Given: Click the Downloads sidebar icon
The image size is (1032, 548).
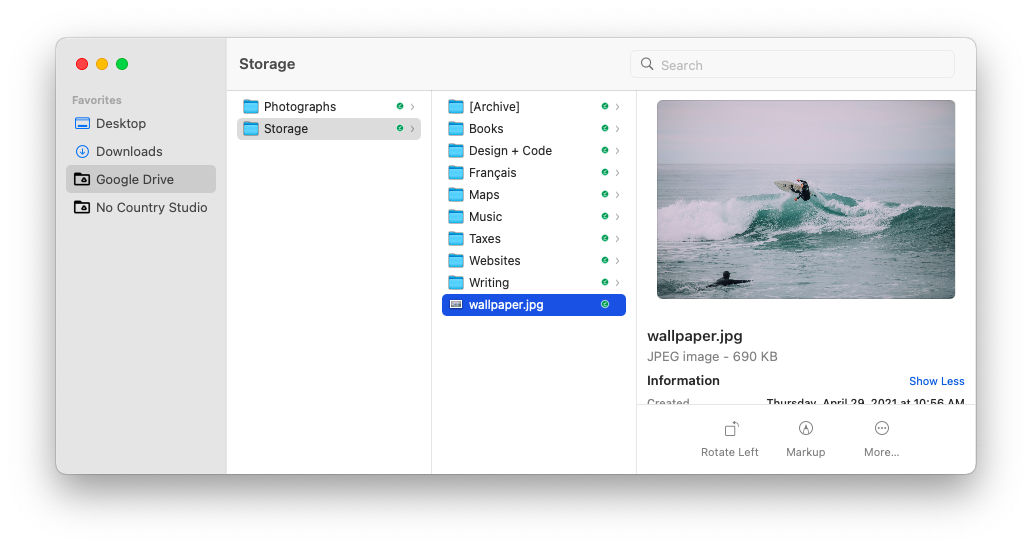Looking at the screenshot, I should (x=82, y=152).
